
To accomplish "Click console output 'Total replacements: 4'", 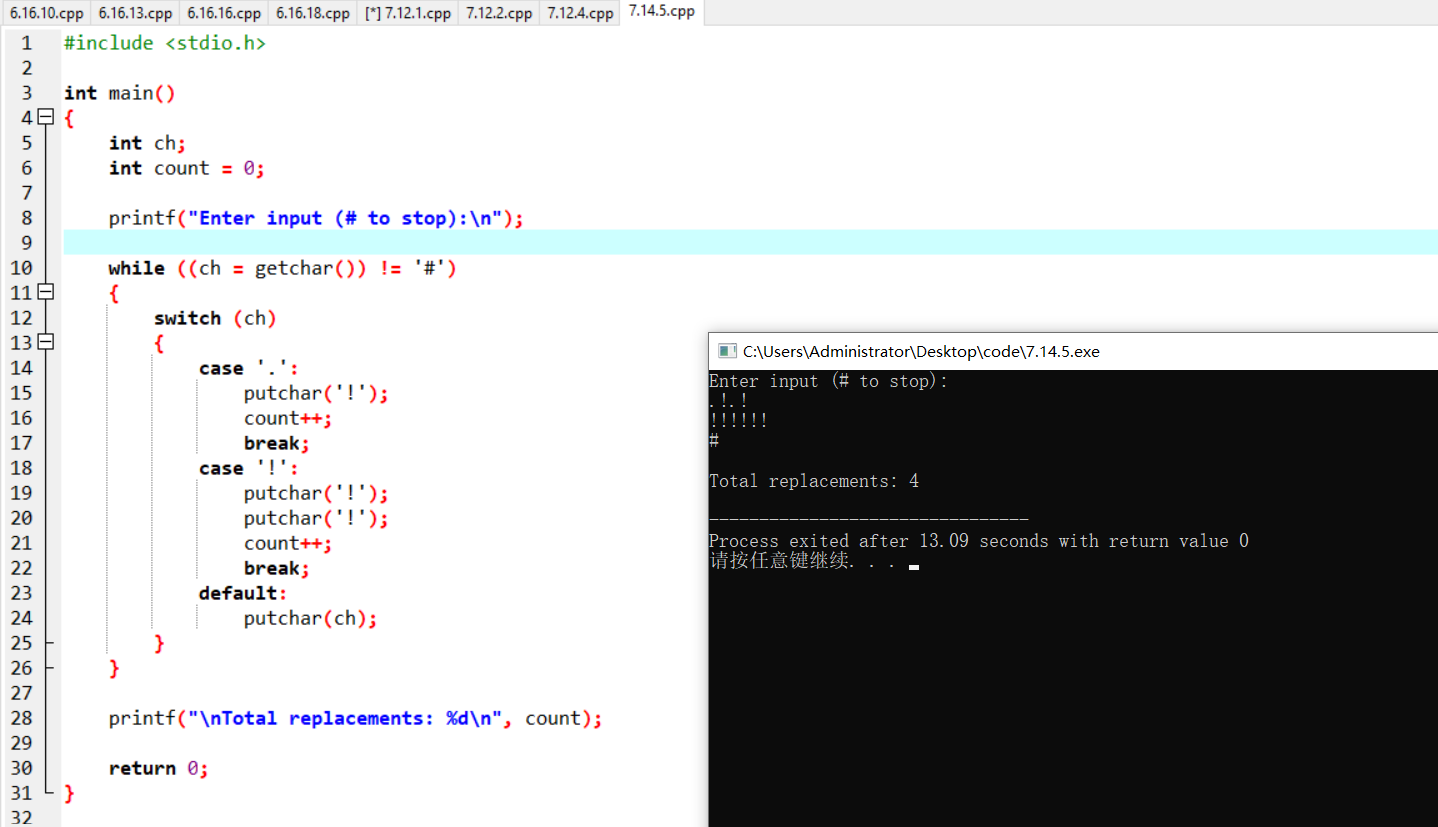I will (814, 481).
